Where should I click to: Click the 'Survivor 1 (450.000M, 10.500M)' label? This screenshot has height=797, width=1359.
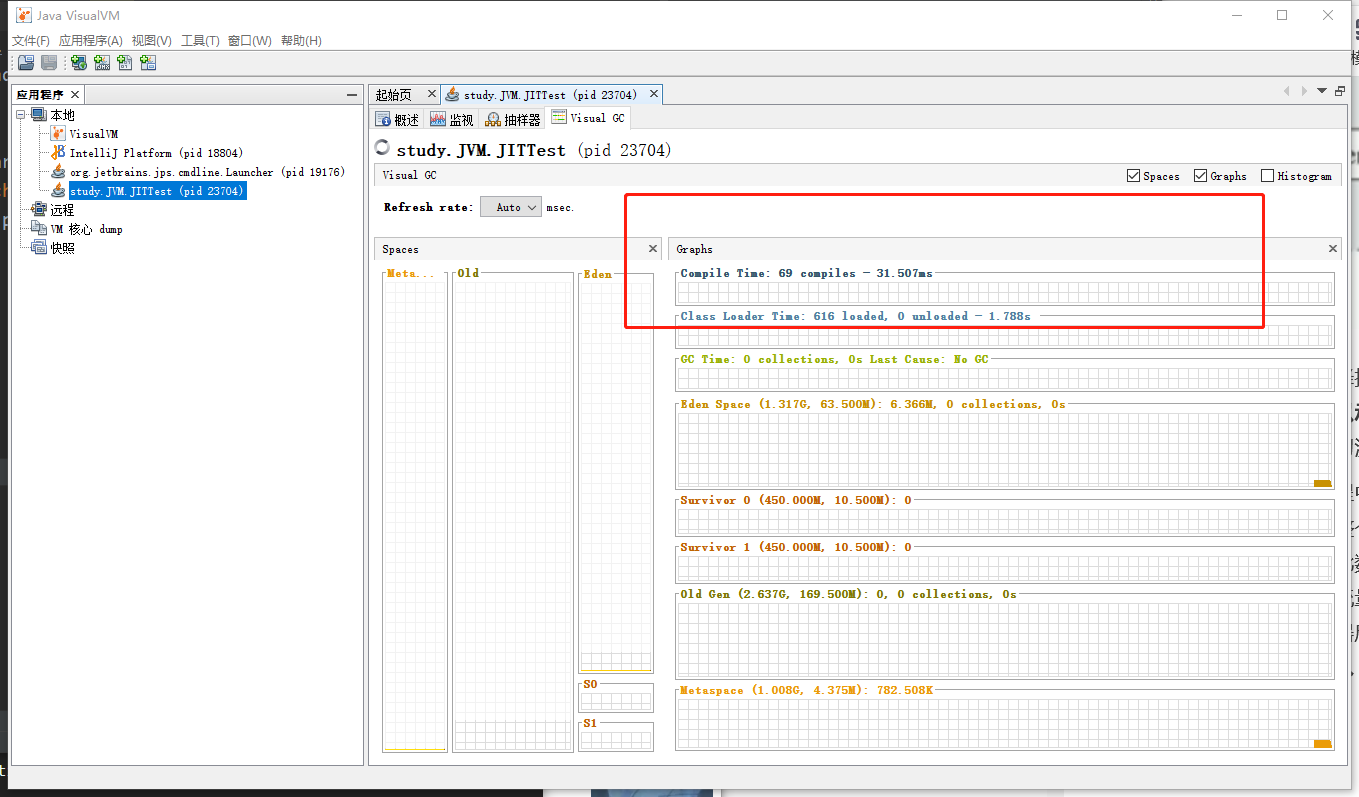click(x=796, y=547)
